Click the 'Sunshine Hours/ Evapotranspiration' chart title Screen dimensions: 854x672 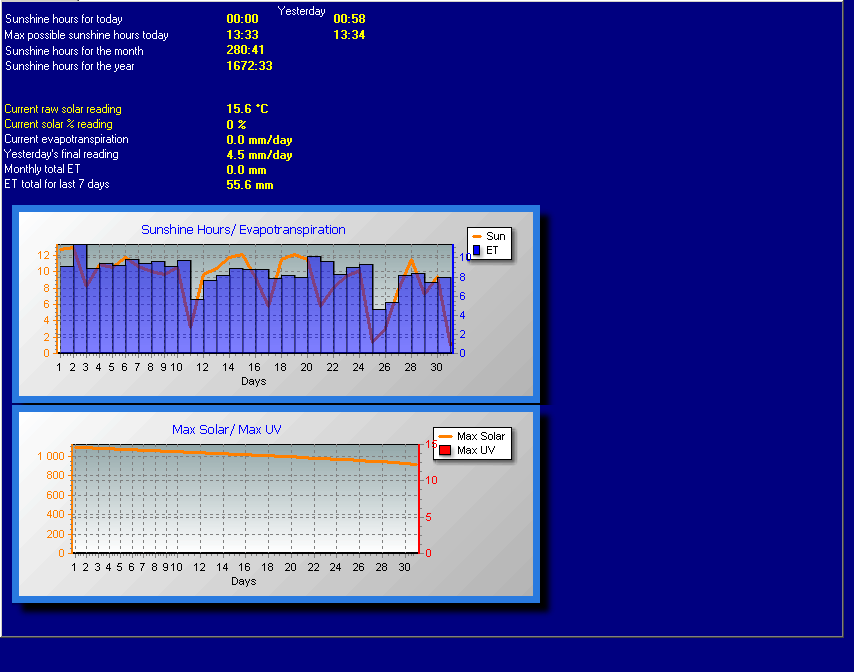pos(243,230)
